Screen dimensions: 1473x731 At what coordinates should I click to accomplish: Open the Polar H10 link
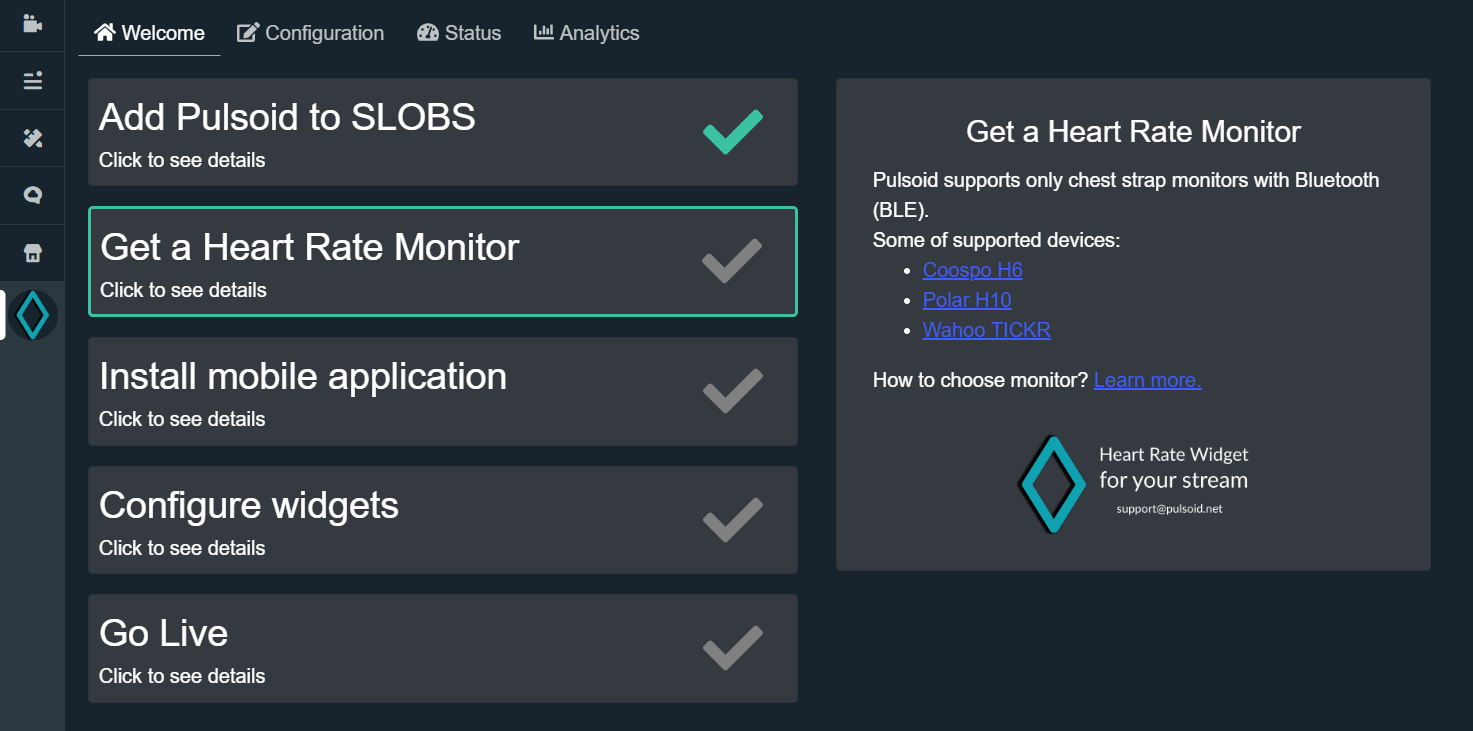(967, 300)
